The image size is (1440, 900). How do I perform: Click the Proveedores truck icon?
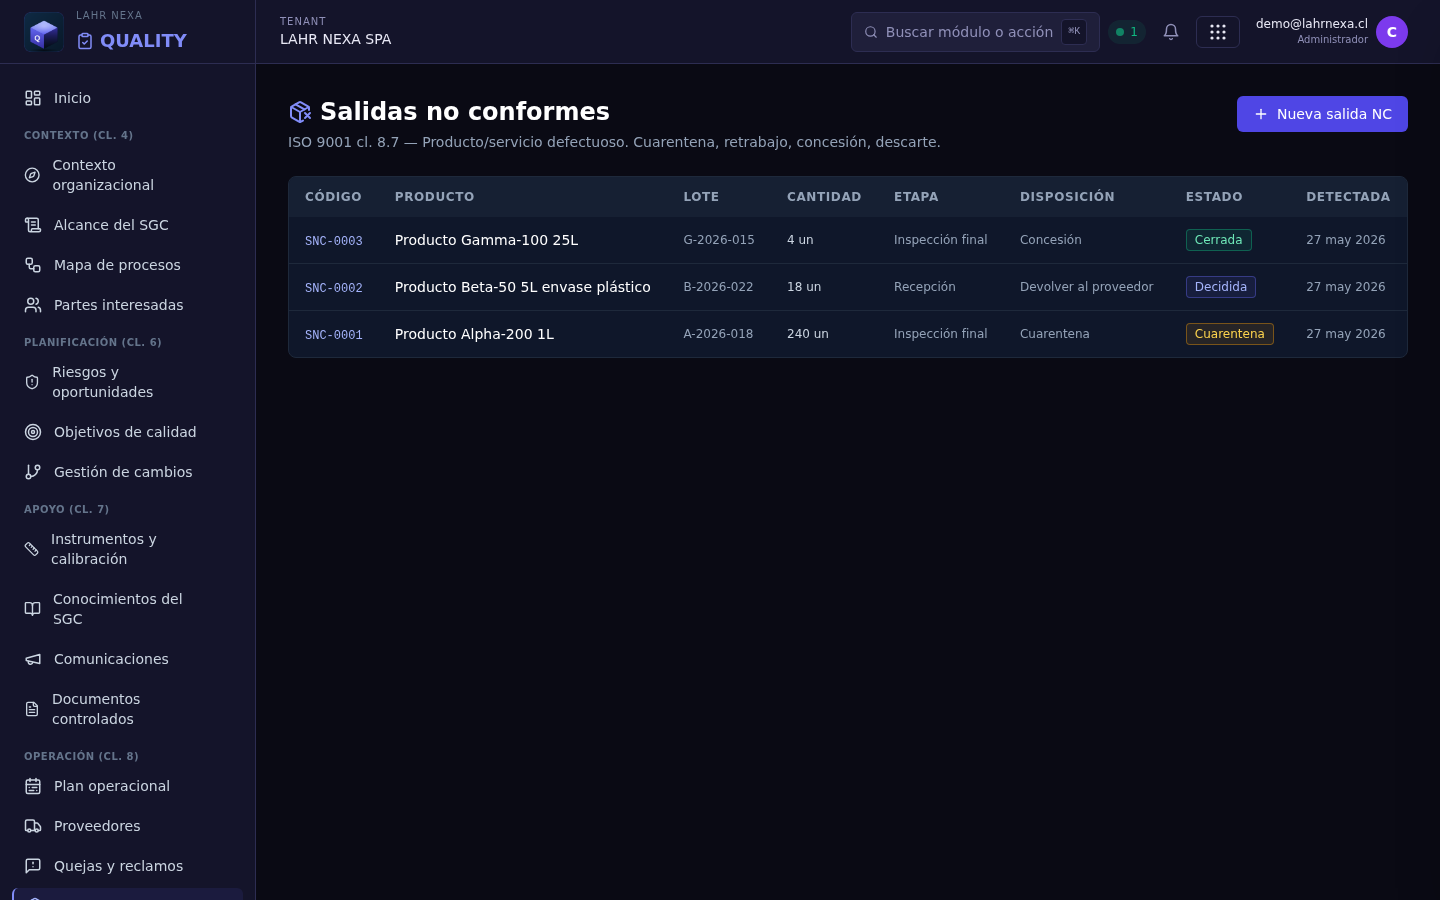click(33, 826)
